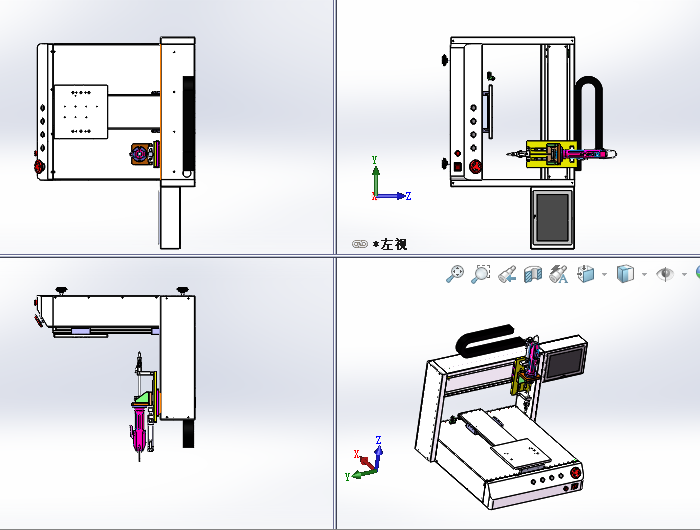
Task: Select the perforated worktable plate in top-left view
Action: point(81,112)
